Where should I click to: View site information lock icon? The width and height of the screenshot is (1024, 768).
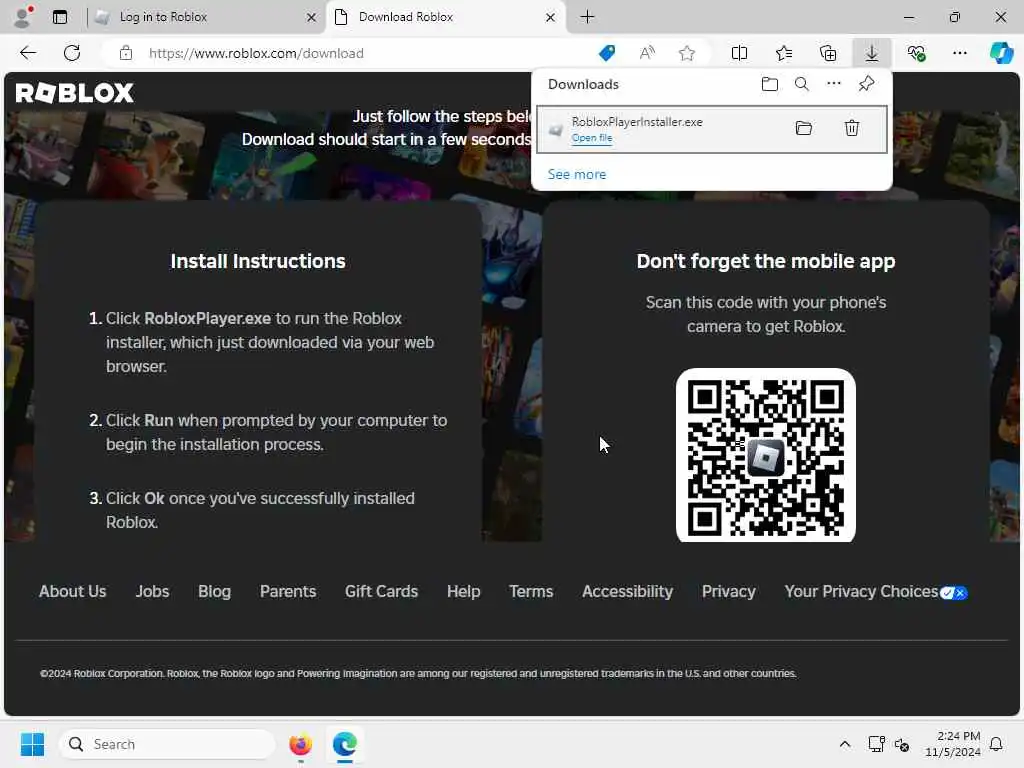(x=126, y=53)
